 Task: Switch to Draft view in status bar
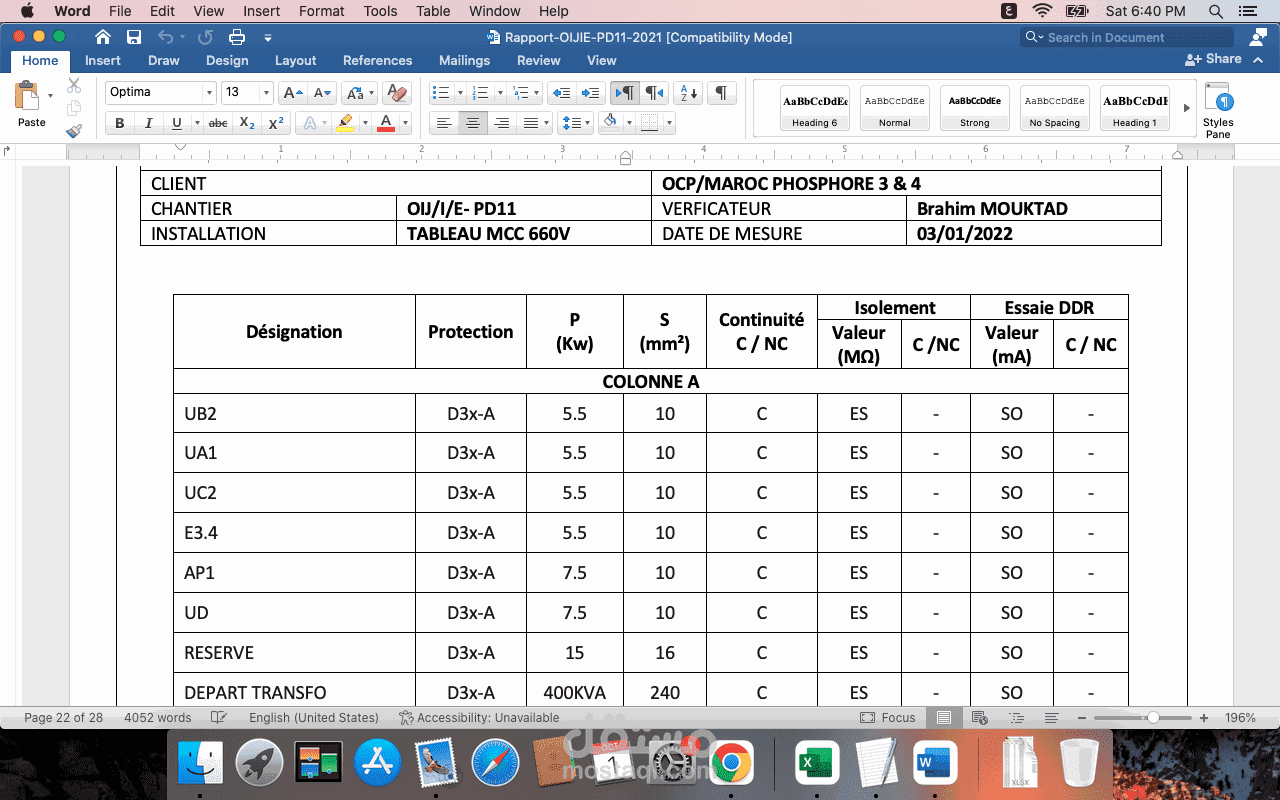1051,718
